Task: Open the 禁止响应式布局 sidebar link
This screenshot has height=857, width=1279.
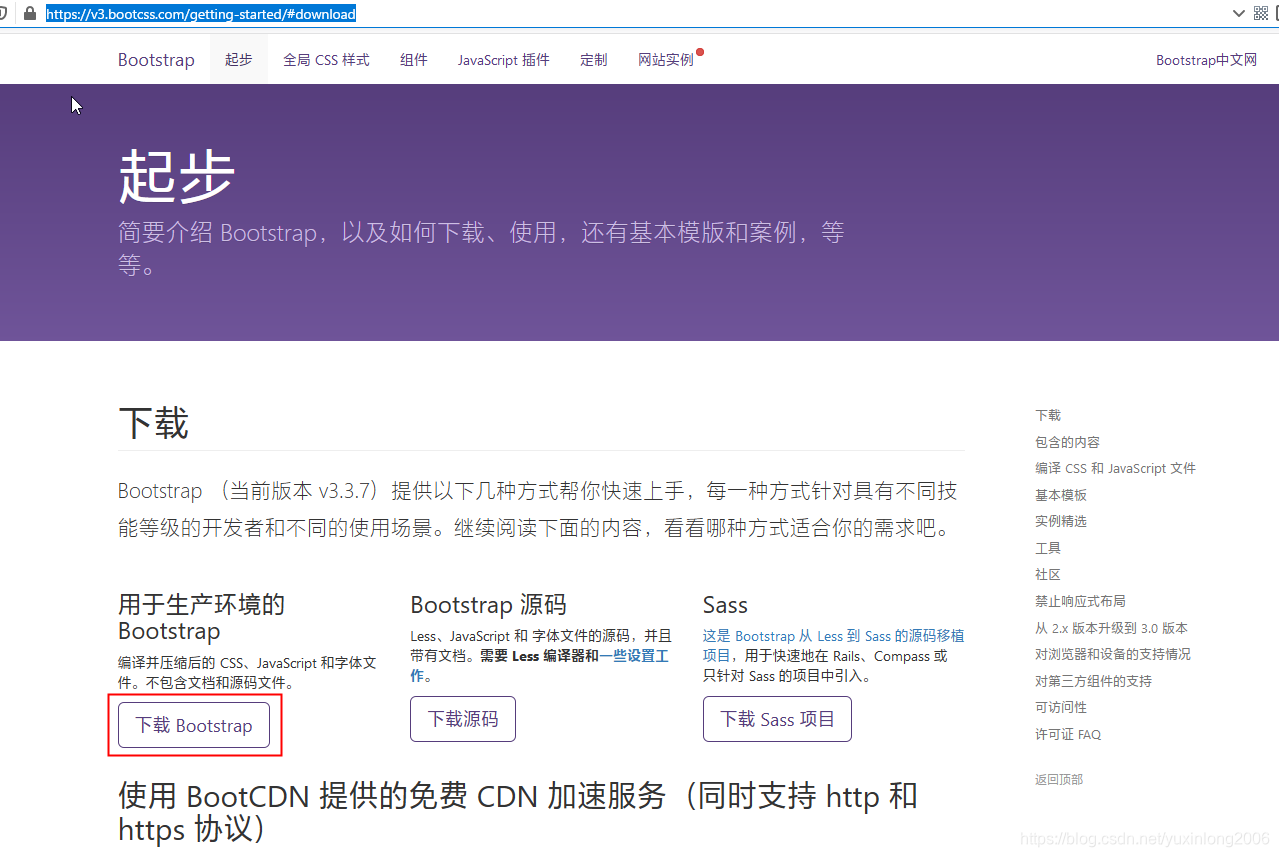Action: 1078,600
